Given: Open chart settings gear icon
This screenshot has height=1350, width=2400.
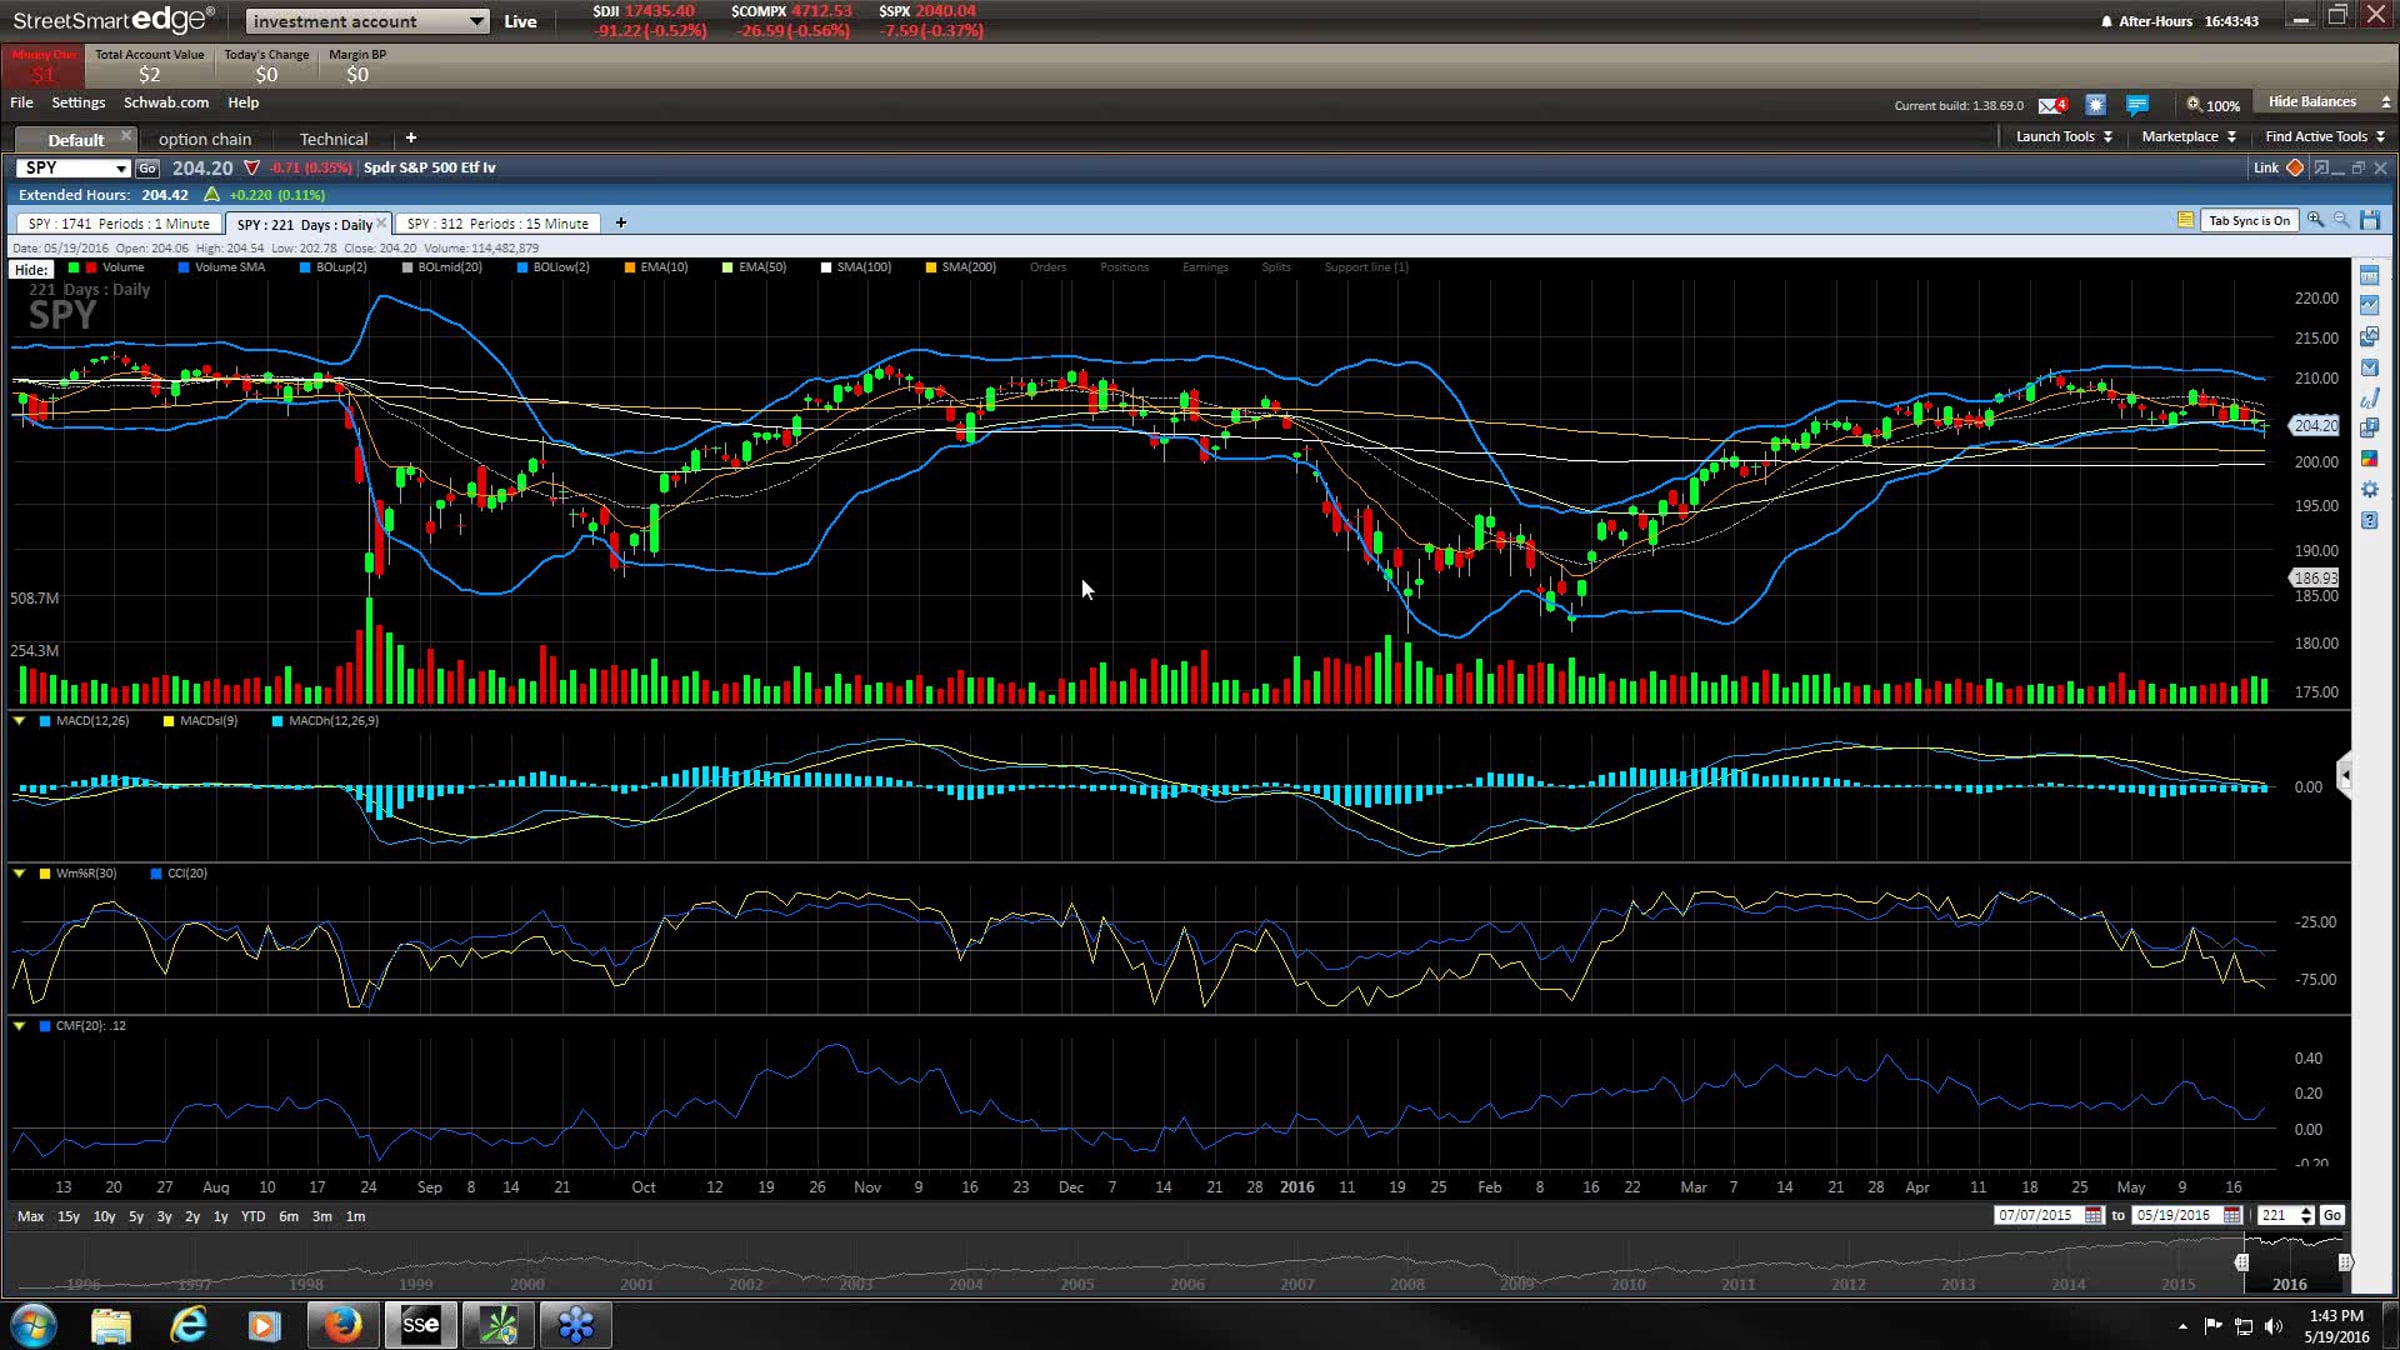Looking at the screenshot, I should (2369, 490).
